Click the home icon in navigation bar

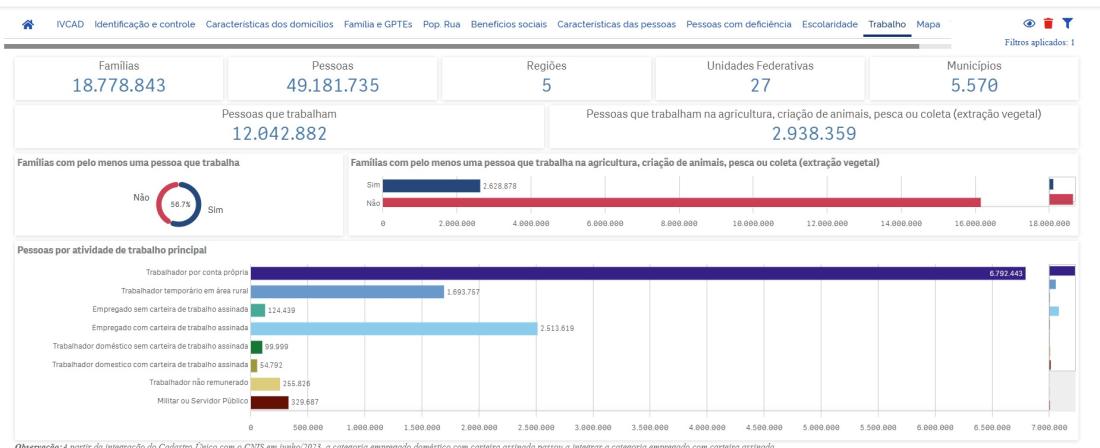click(x=29, y=24)
